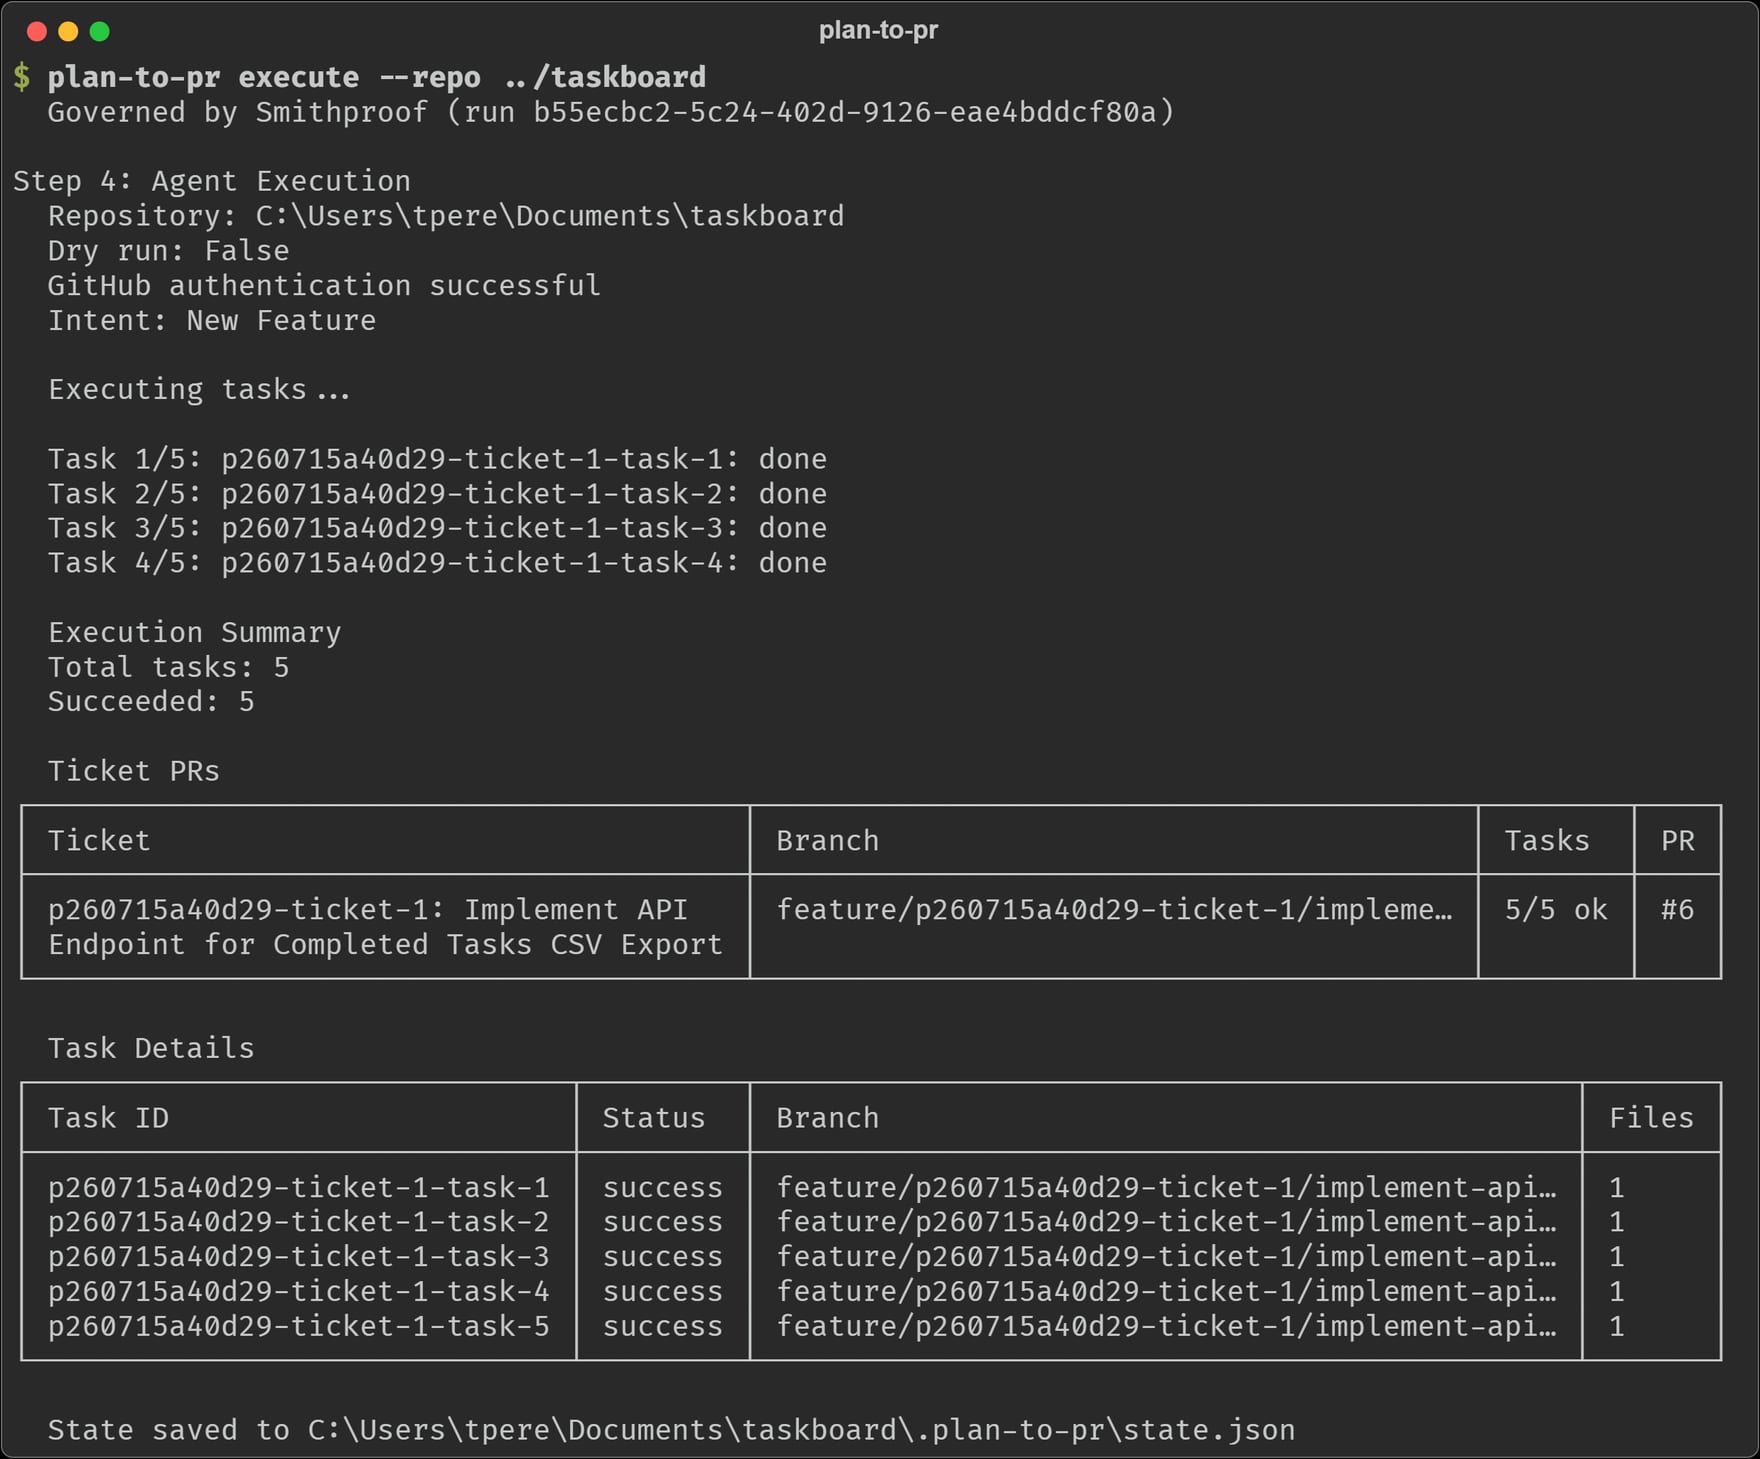Click task ID ending in task-3 in Task Details
Viewport: 1760px width, 1459px height.
pos(299,1257)
